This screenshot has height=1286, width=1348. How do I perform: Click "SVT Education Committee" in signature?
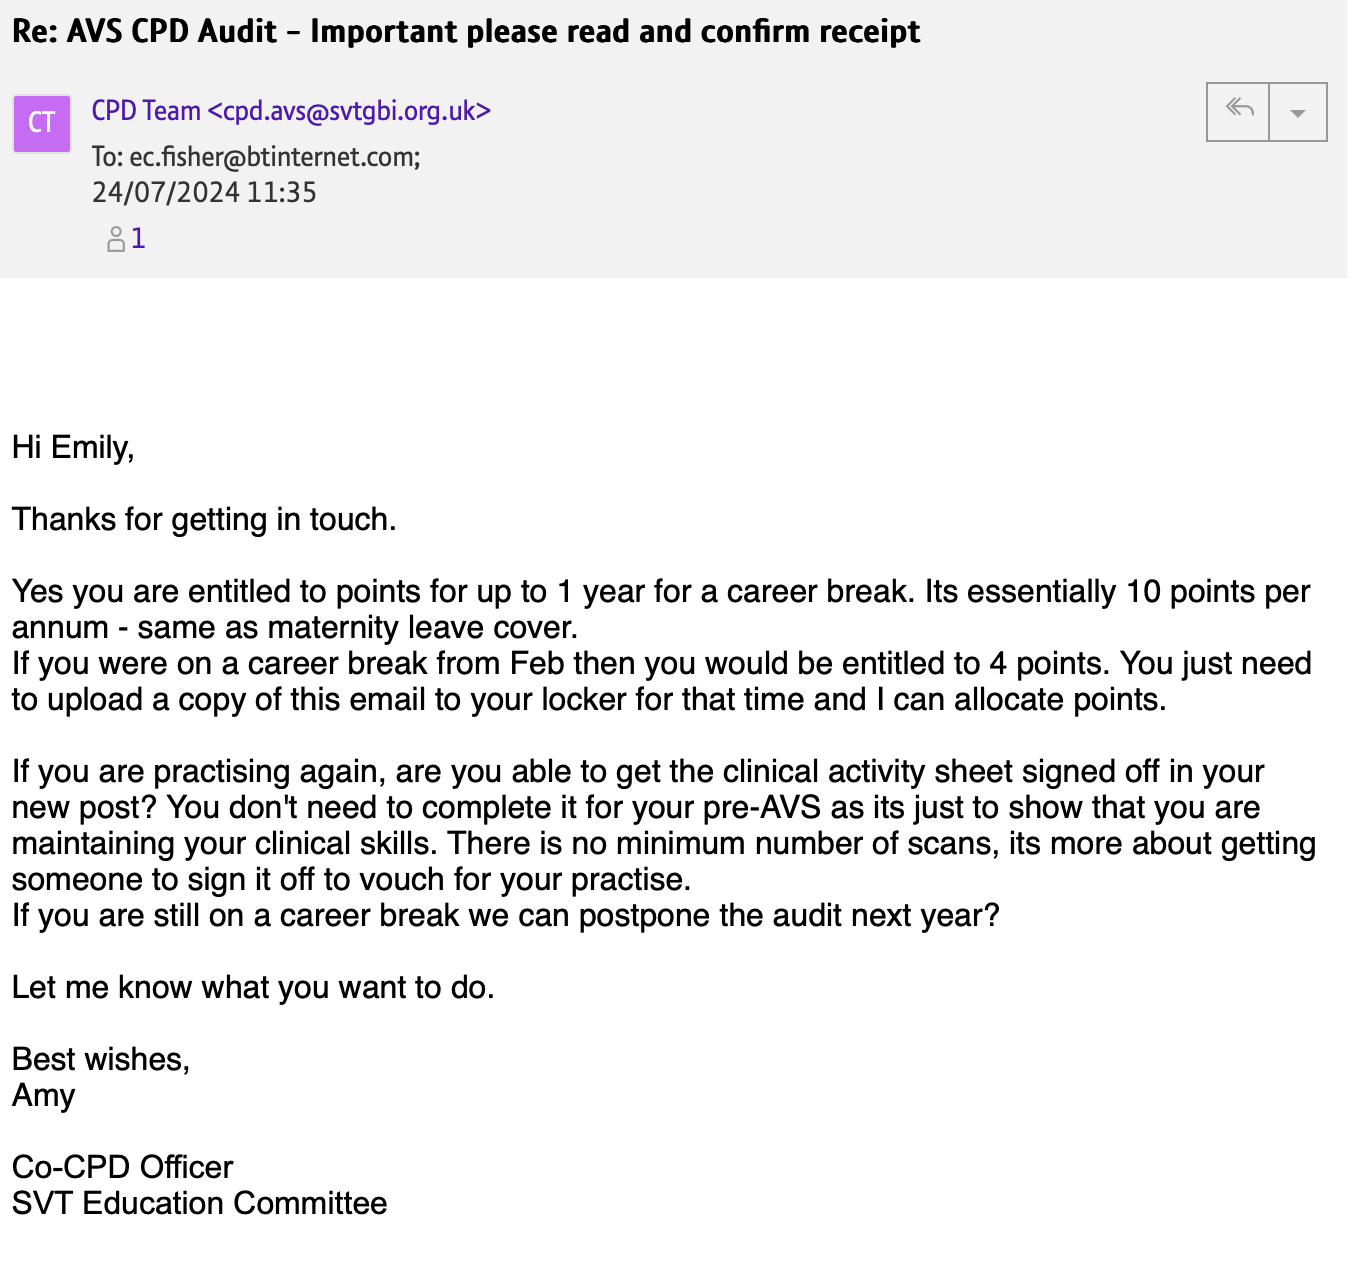(x=199, y=1204)
